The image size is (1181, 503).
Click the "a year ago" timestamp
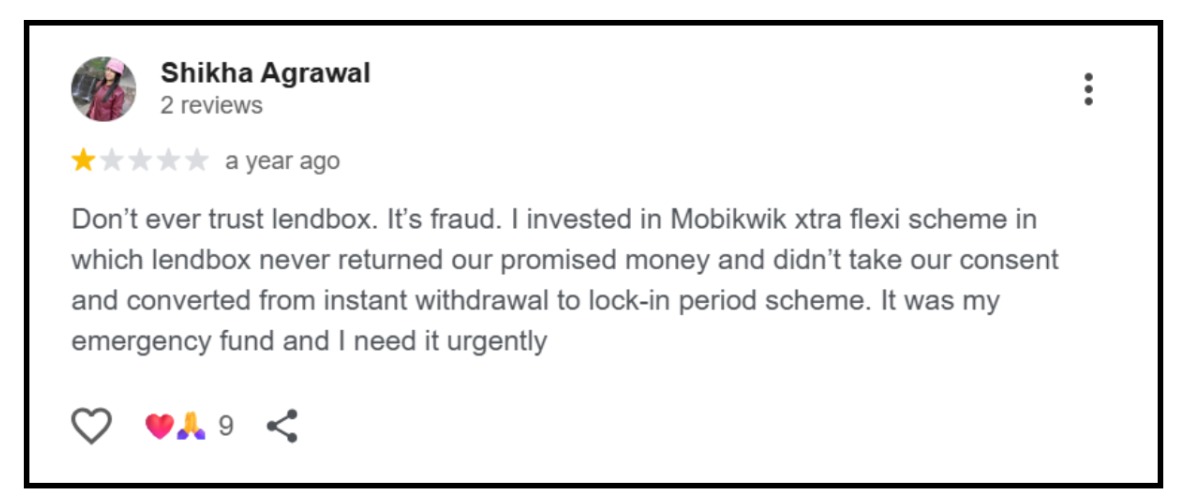pyautogui.click(x=282, y=161)
